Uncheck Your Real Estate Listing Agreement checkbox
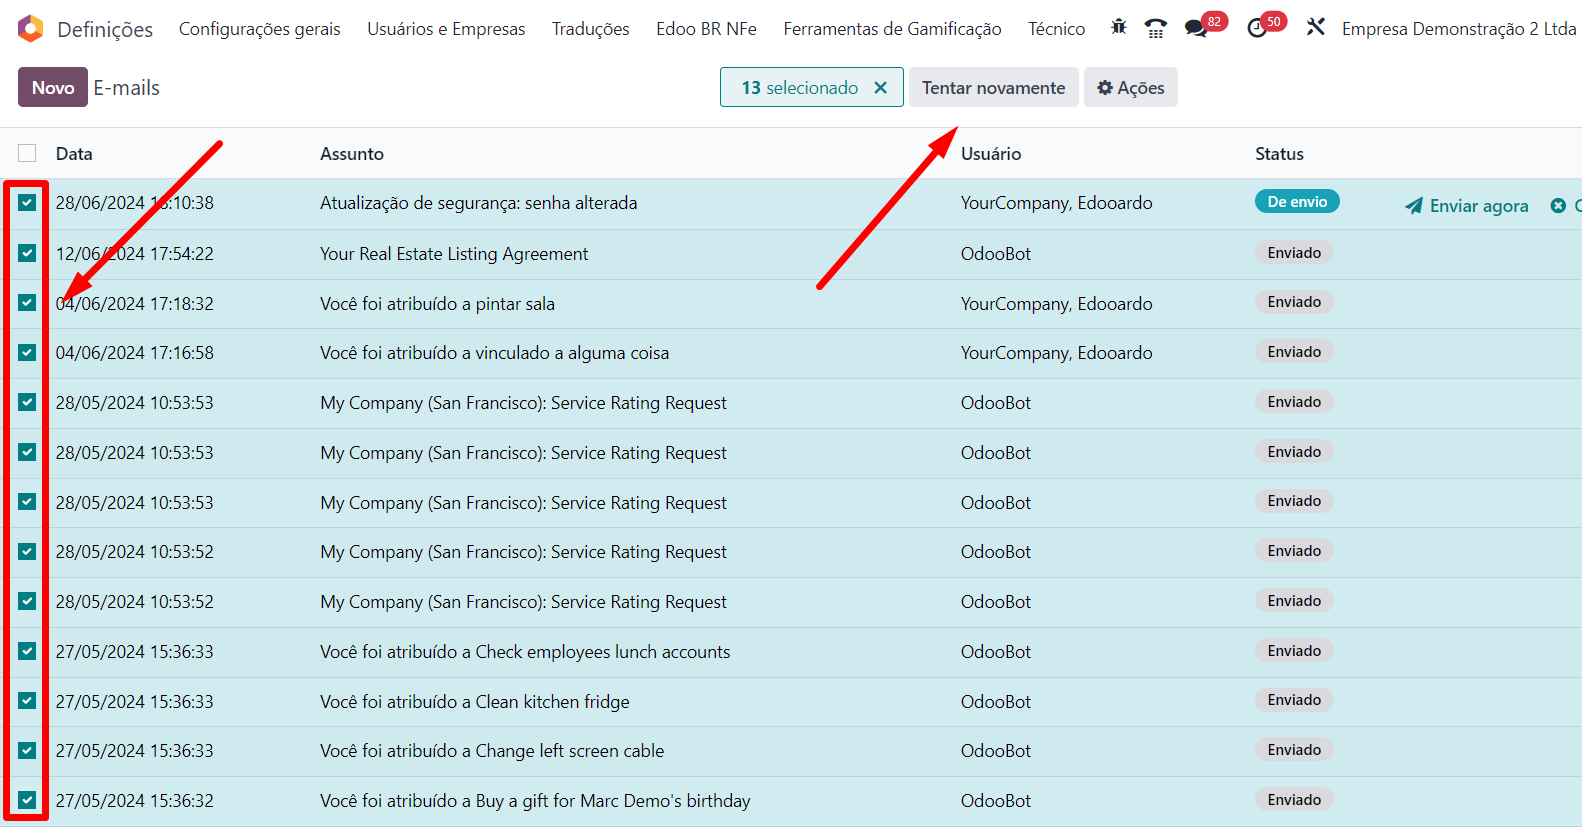Image resolution: width=1582 pixels, height=827 pixels. tap(27, 253)
